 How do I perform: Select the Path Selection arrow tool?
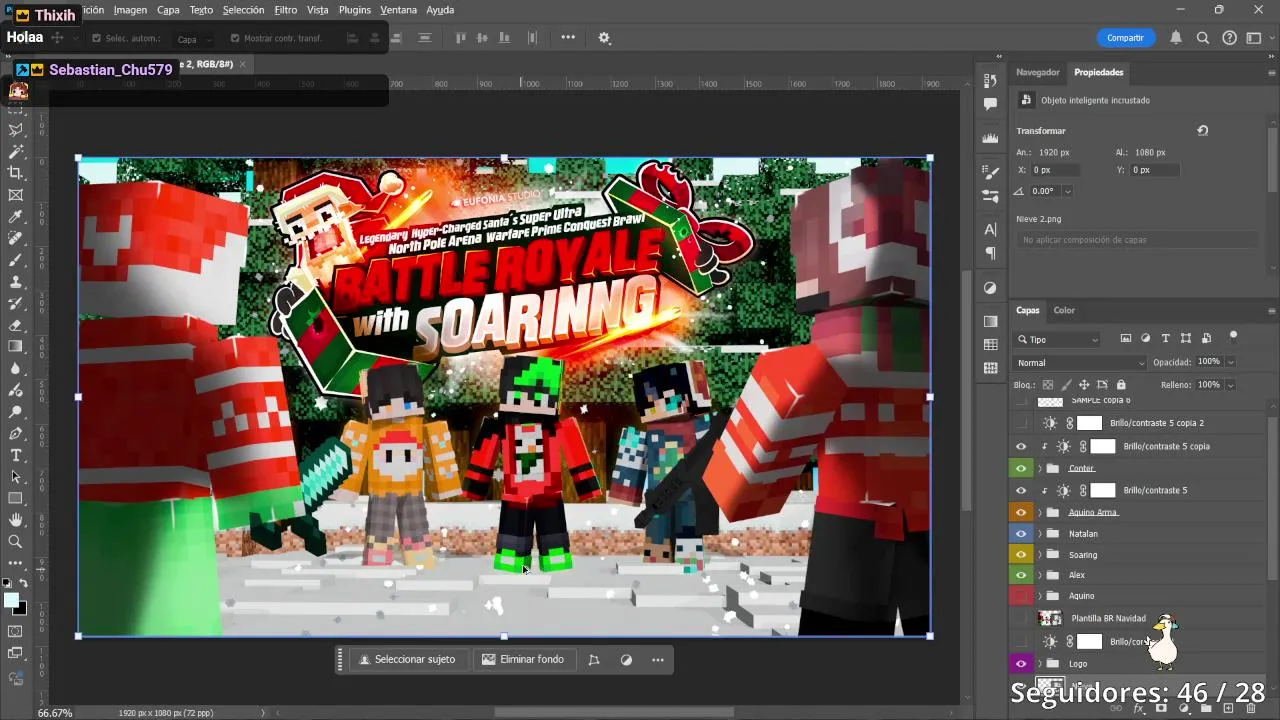(x=16, y=477)
